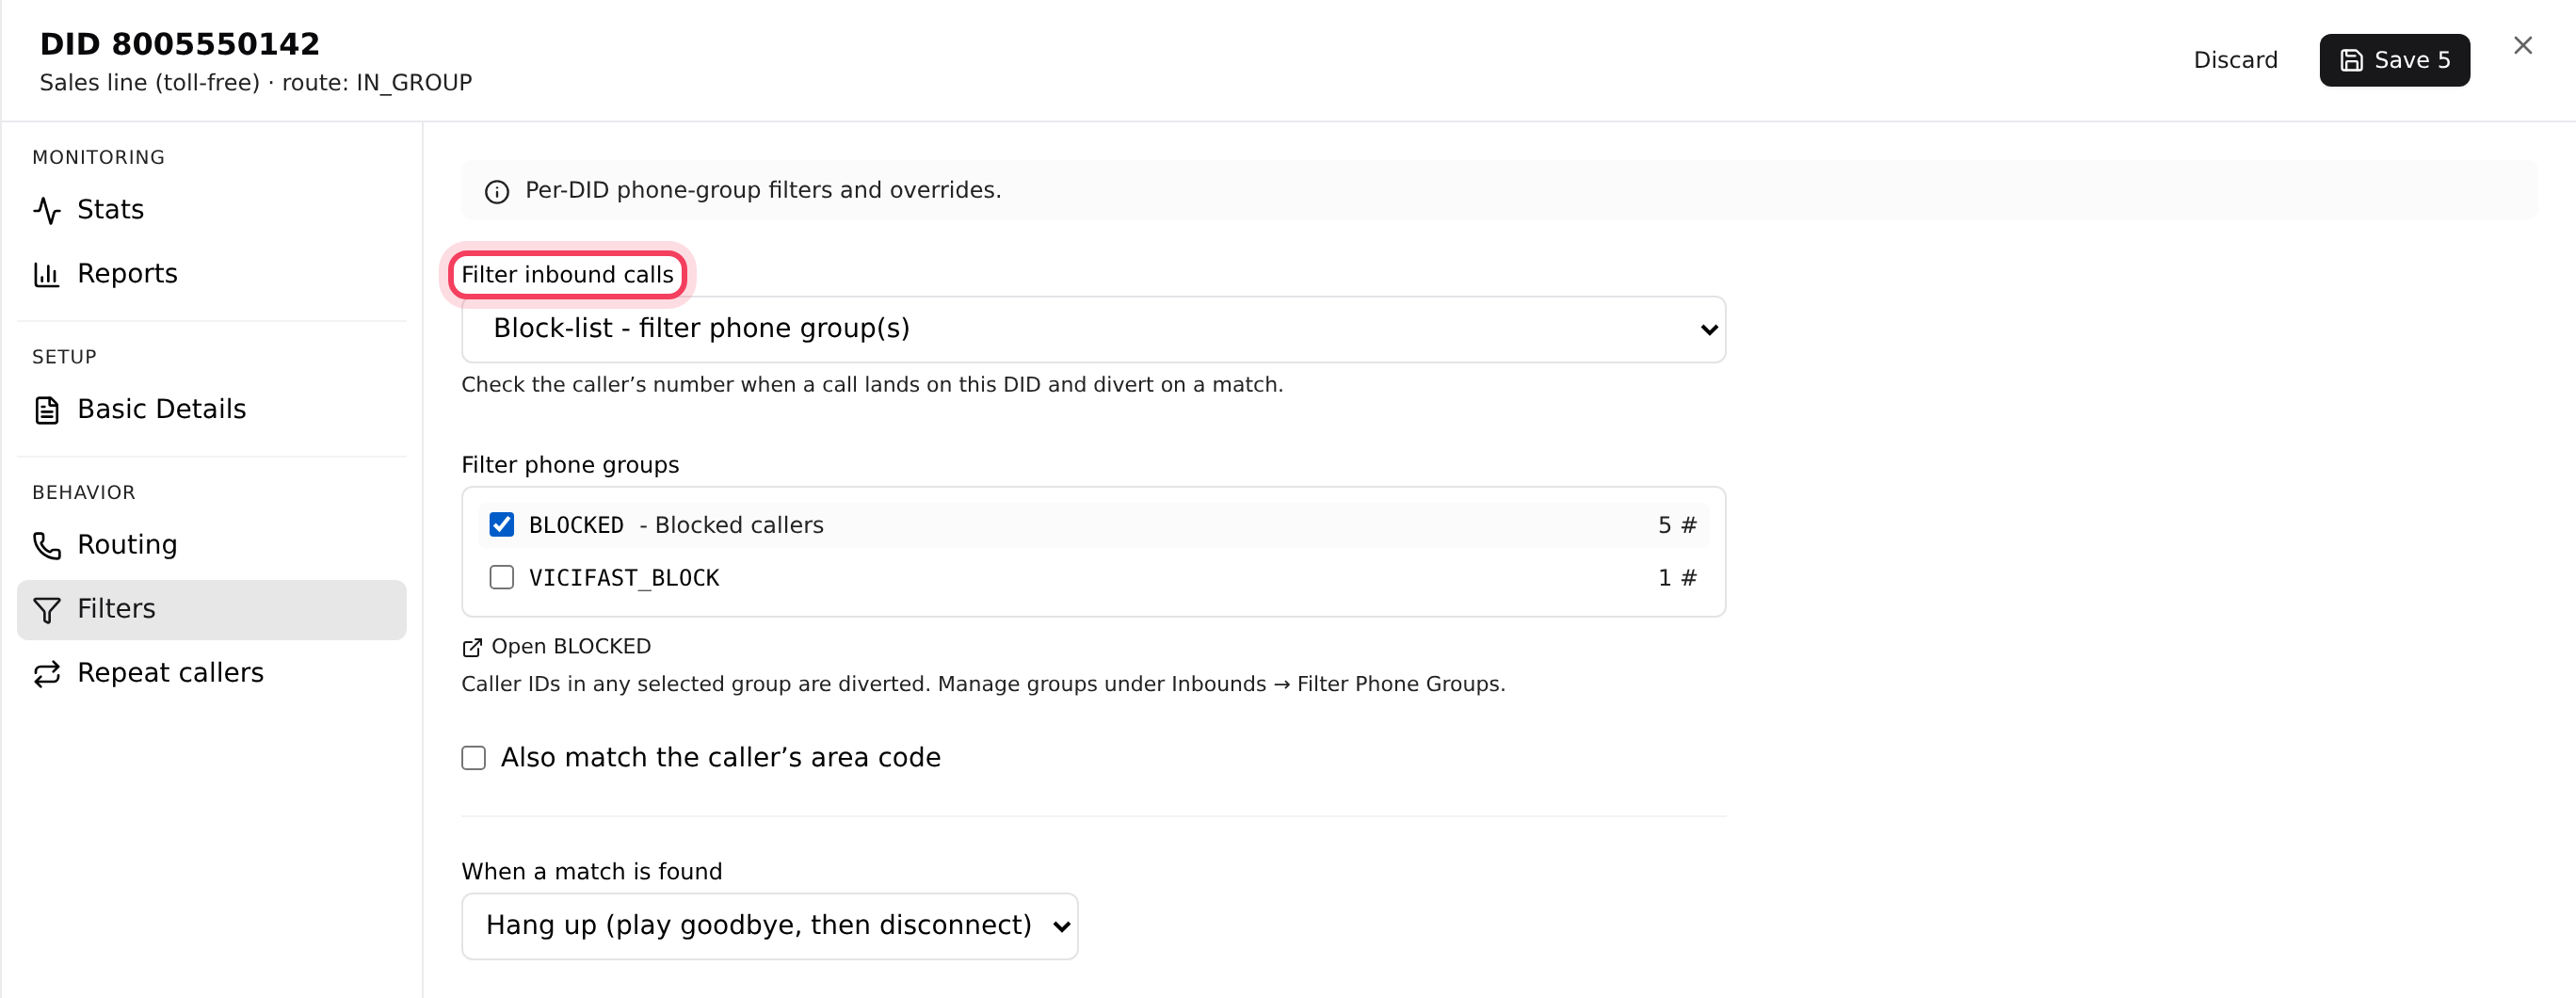
Task: Click the BLOCKED group count 5 #
Action: coord(1677,525)
